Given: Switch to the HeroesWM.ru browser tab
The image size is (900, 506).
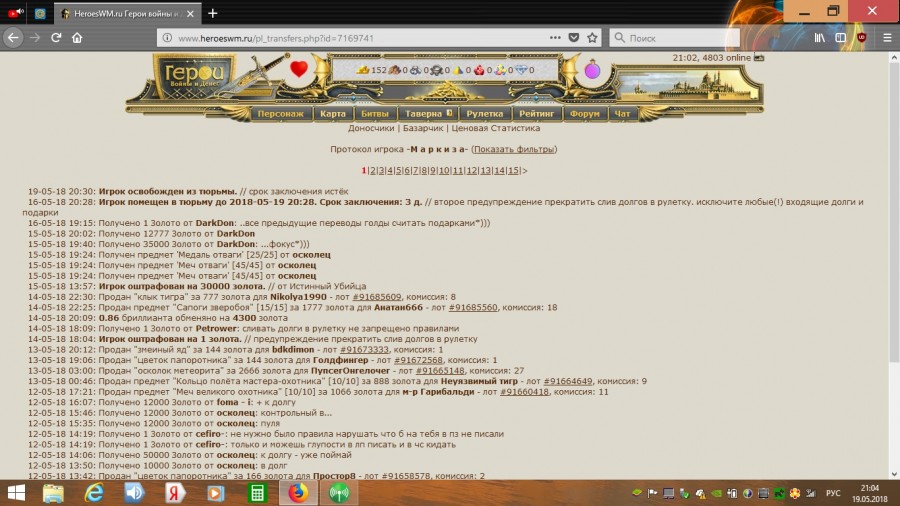Looking at the screenshot, I should click(x=120, y=13).
